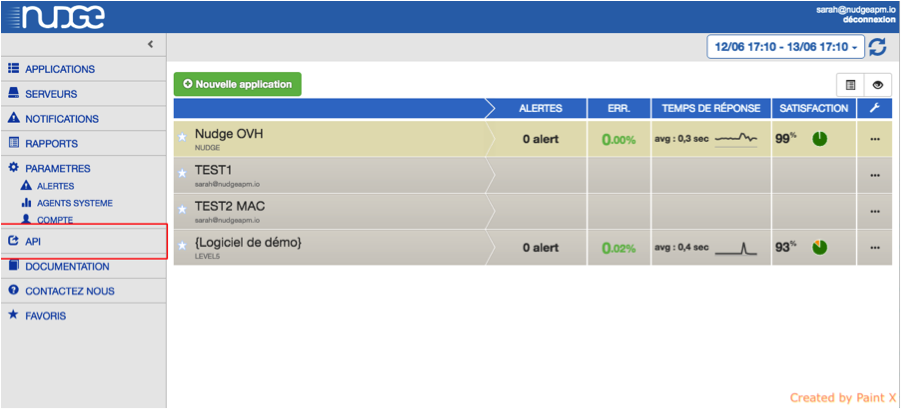Open the API sidebar entry
Viewport: 901px width, 409px height.
click(33, 241)
